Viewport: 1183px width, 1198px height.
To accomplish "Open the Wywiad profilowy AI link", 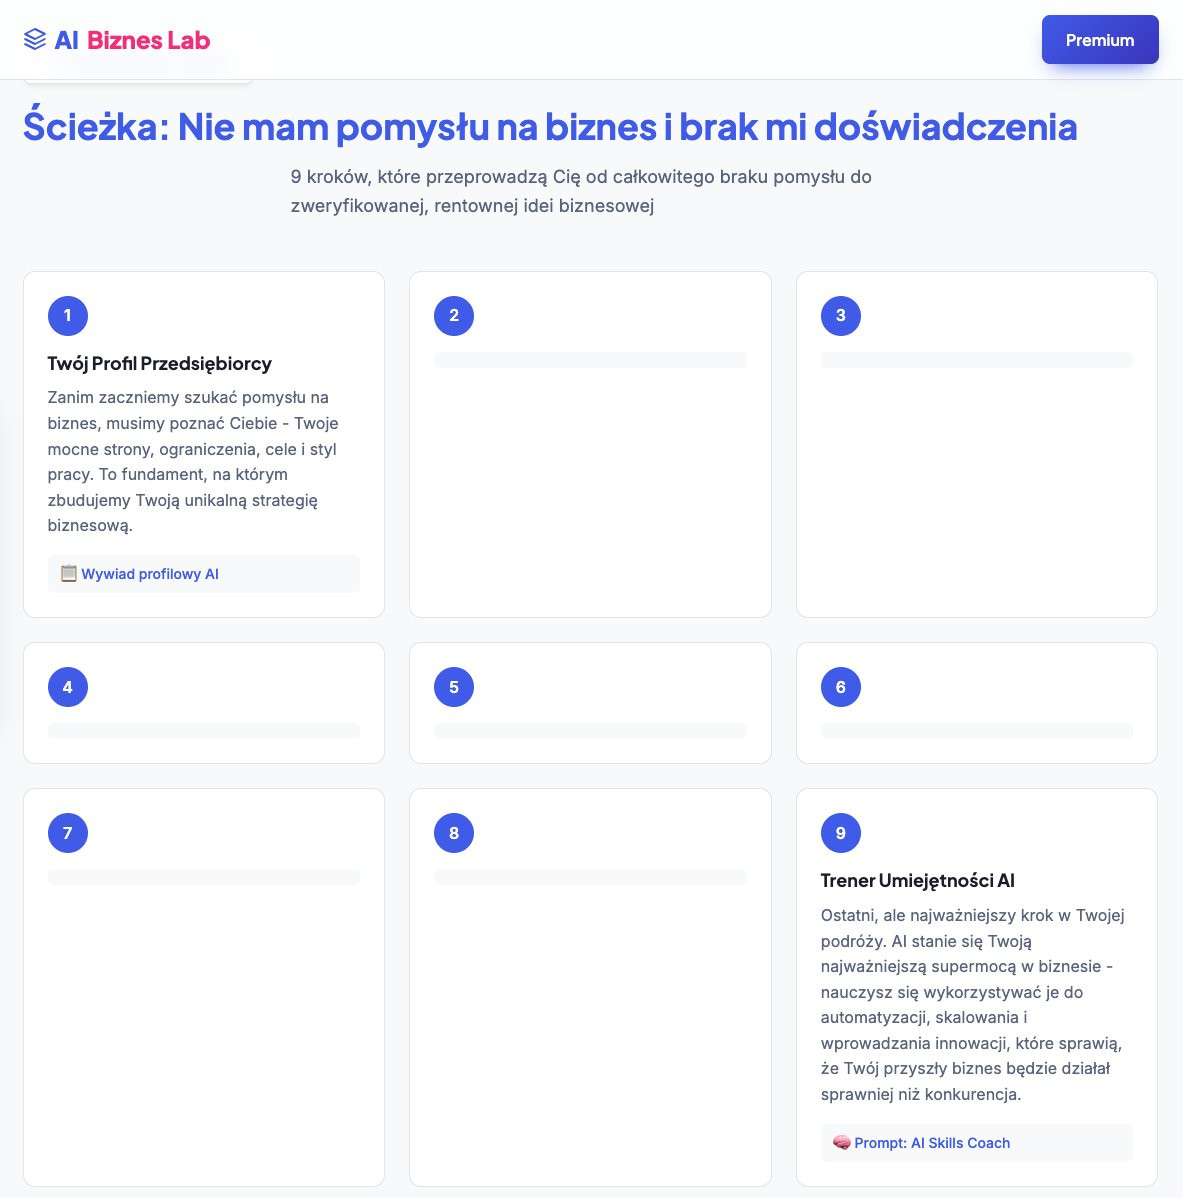I will tap(150, 574).
